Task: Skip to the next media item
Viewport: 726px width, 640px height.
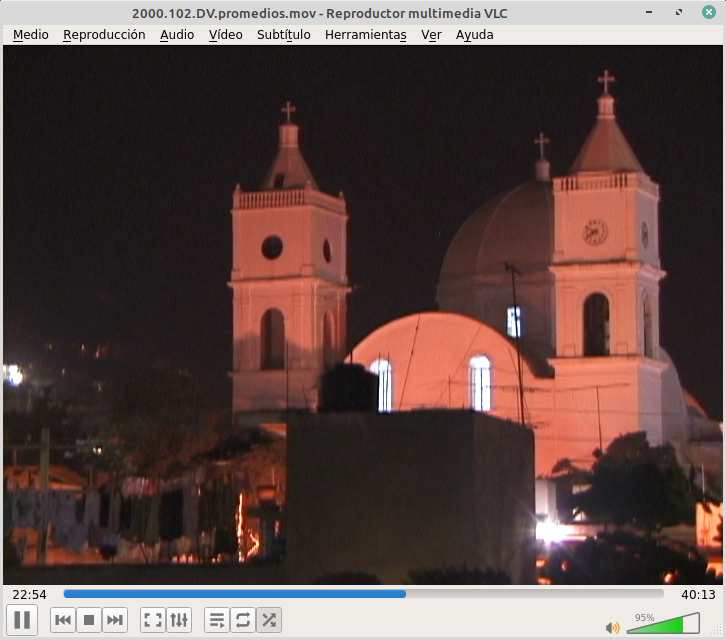Action: [x=115, y=620]
